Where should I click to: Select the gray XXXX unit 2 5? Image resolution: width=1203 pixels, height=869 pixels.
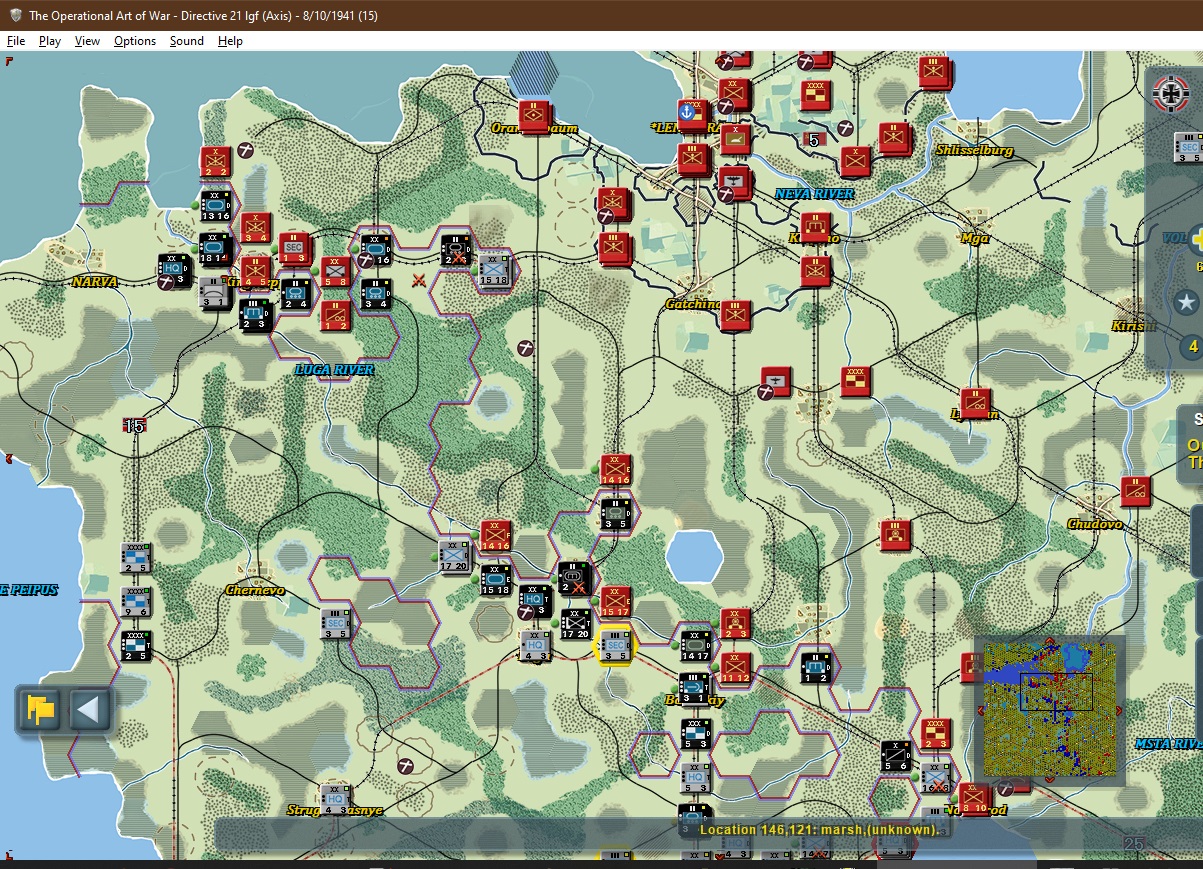(x=136, y=558)
